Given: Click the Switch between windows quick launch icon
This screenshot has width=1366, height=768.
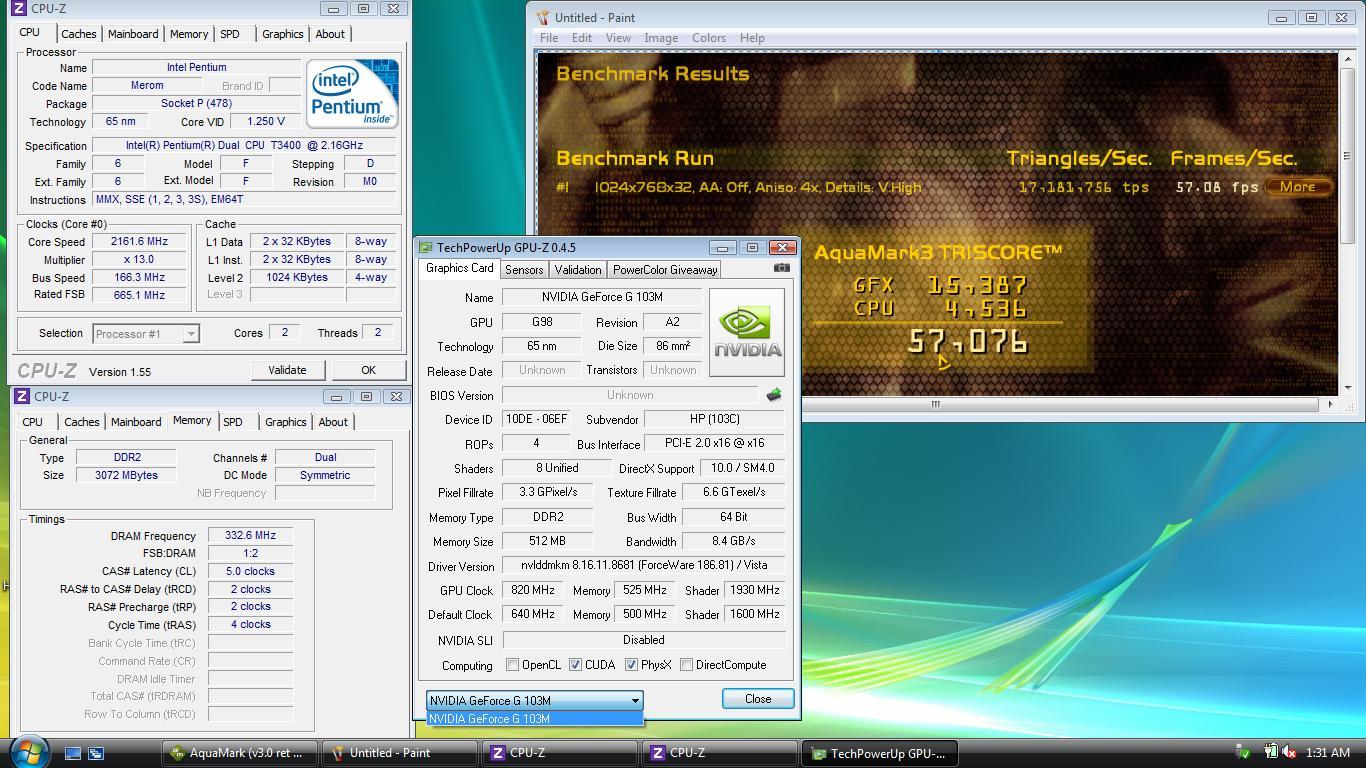Looking at the screenshot, I should (x=96, y=753).
